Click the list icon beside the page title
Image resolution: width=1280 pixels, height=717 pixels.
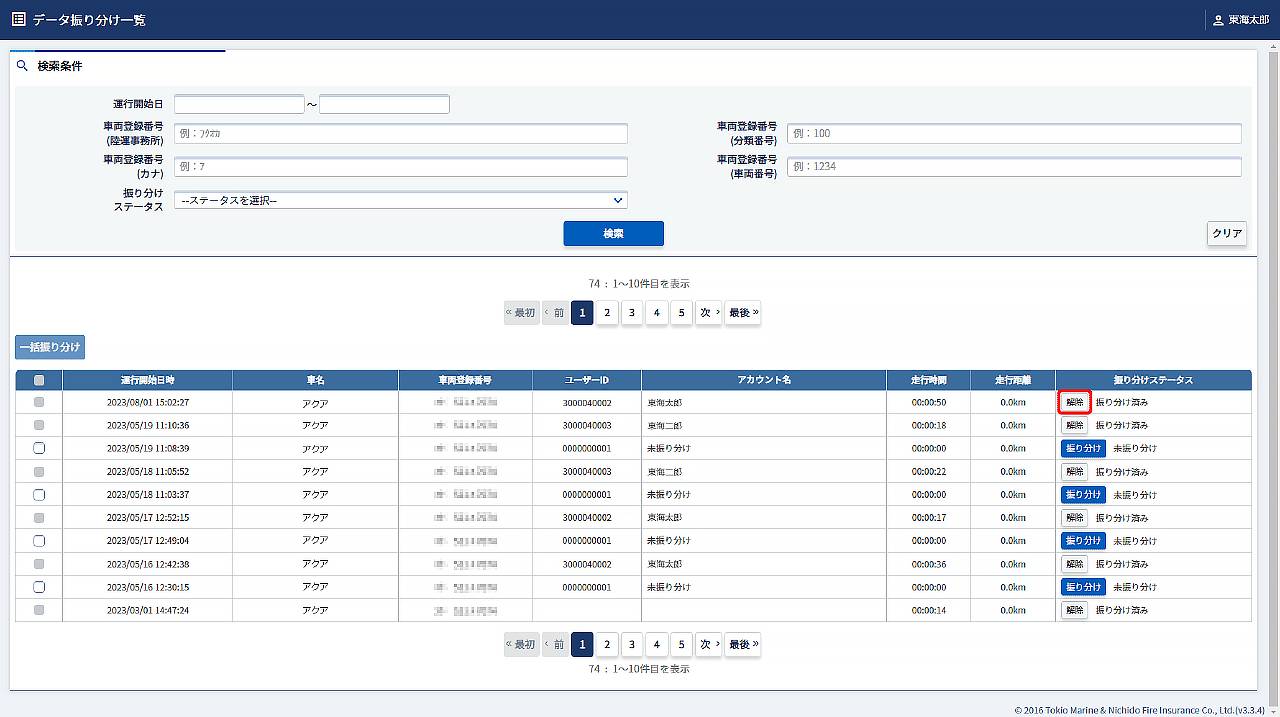click(18, 19)
